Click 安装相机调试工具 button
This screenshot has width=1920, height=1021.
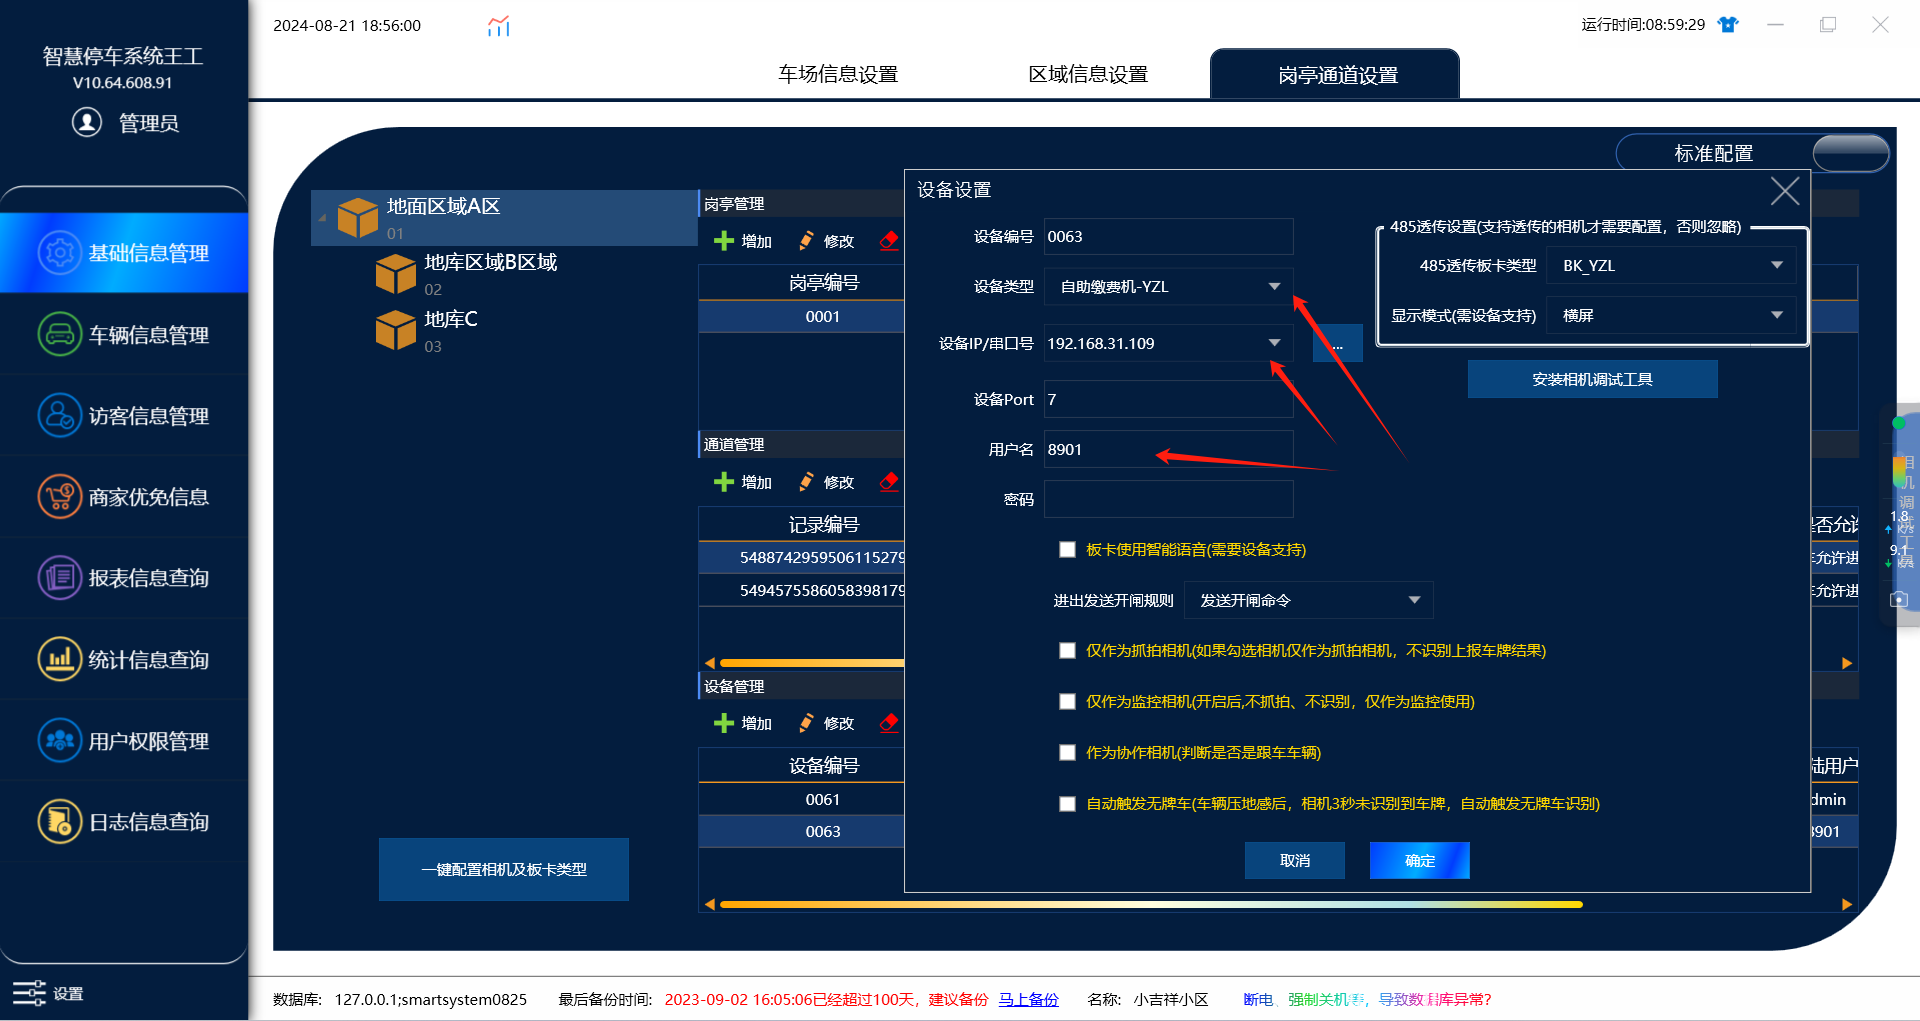pyautogui.click(x=1592, y=379)
